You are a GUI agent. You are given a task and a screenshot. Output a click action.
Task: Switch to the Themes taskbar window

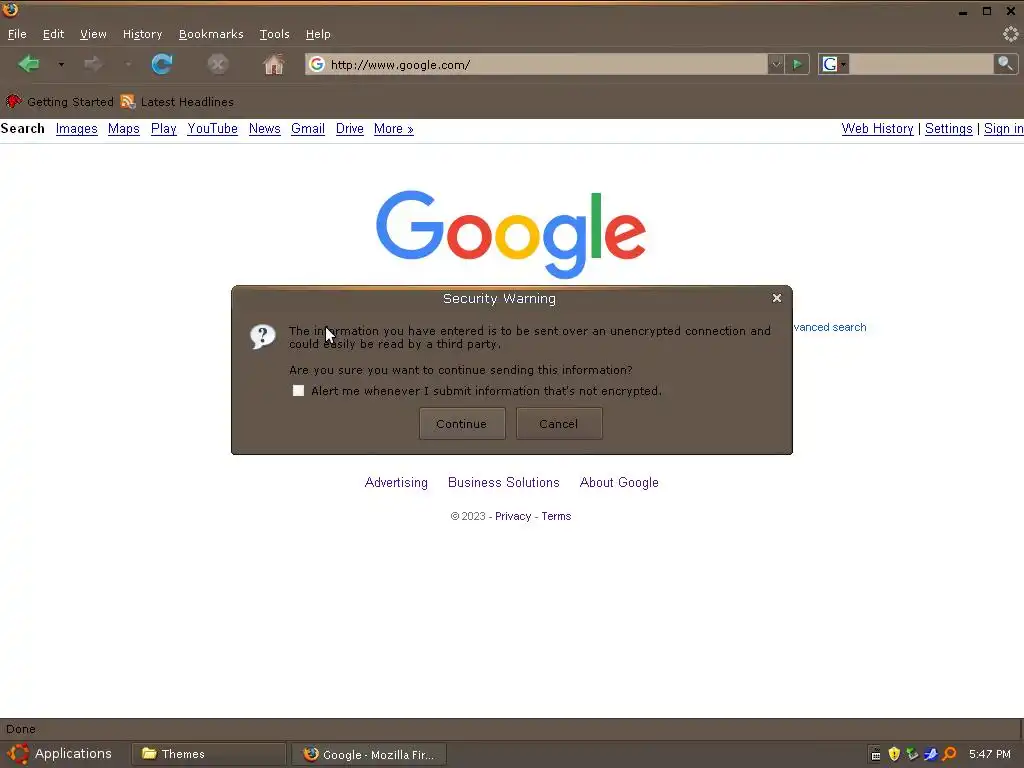click(209, 754)
